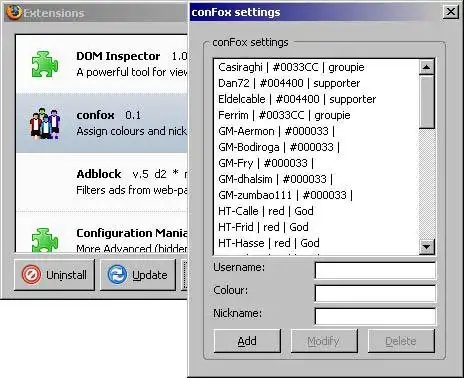Close the conFox settings dialog

[450, 12]
